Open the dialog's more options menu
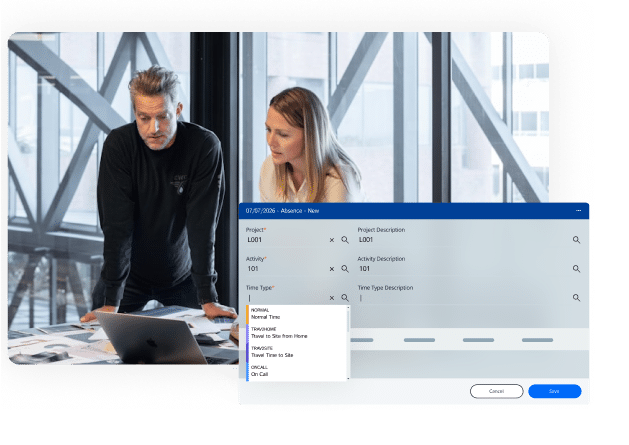 tap(578, 211)
